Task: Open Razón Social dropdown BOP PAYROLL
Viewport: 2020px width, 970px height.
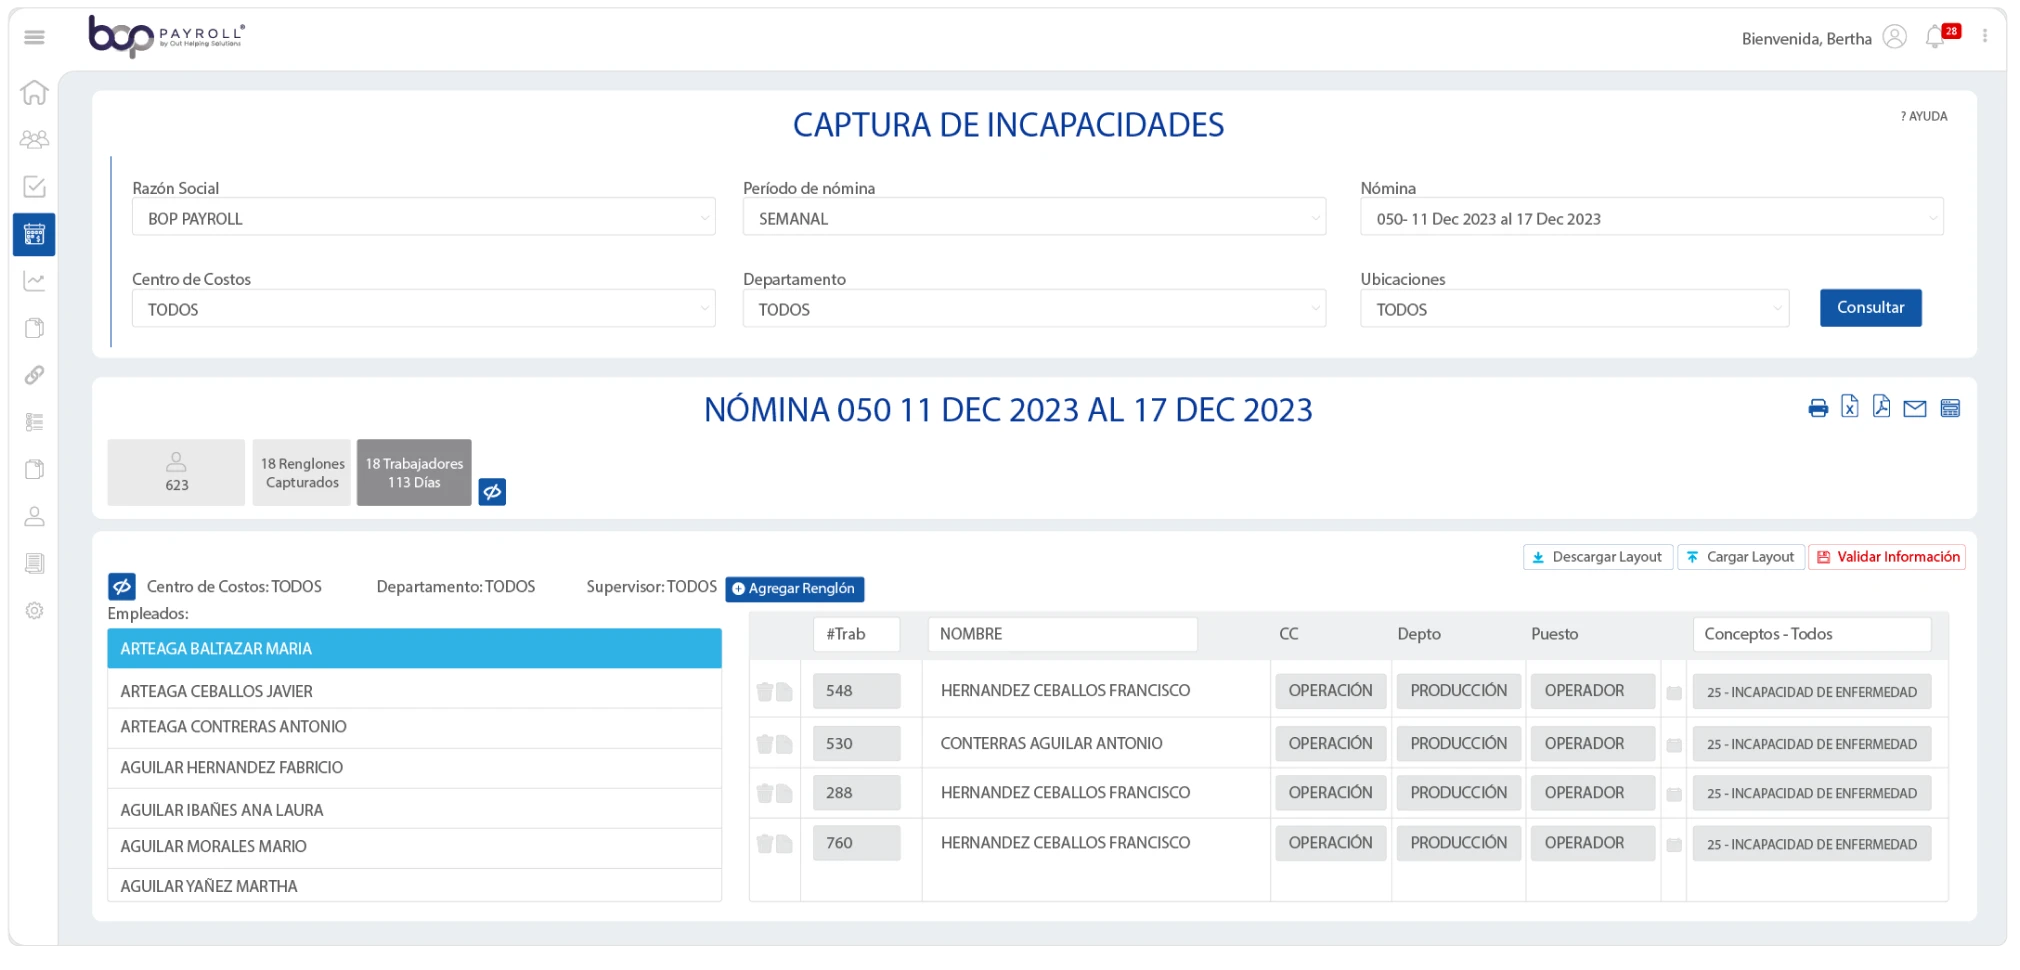Action: pyautogui.click(x=424, y=218)
